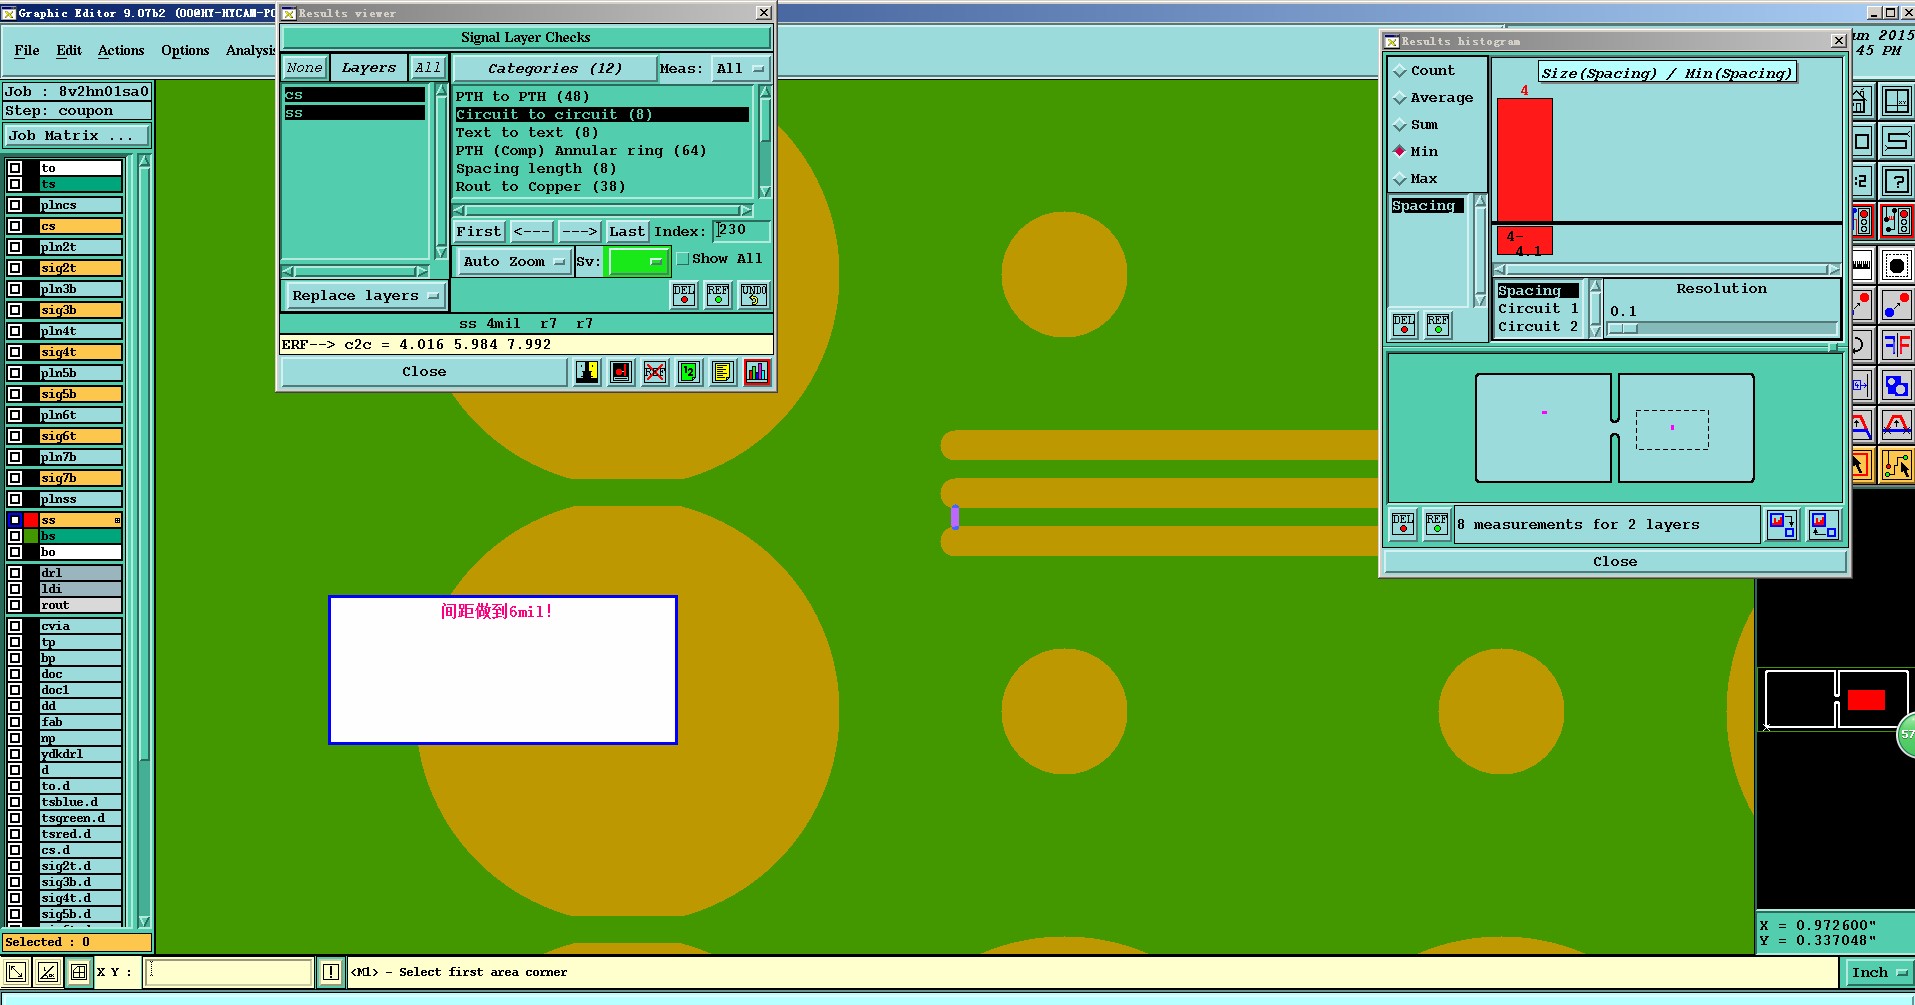Click scroll-down arrow of Spacing Circuit list
Image resolution: width=1915 pixels, height=1005 pixels.
[1595, 332]
